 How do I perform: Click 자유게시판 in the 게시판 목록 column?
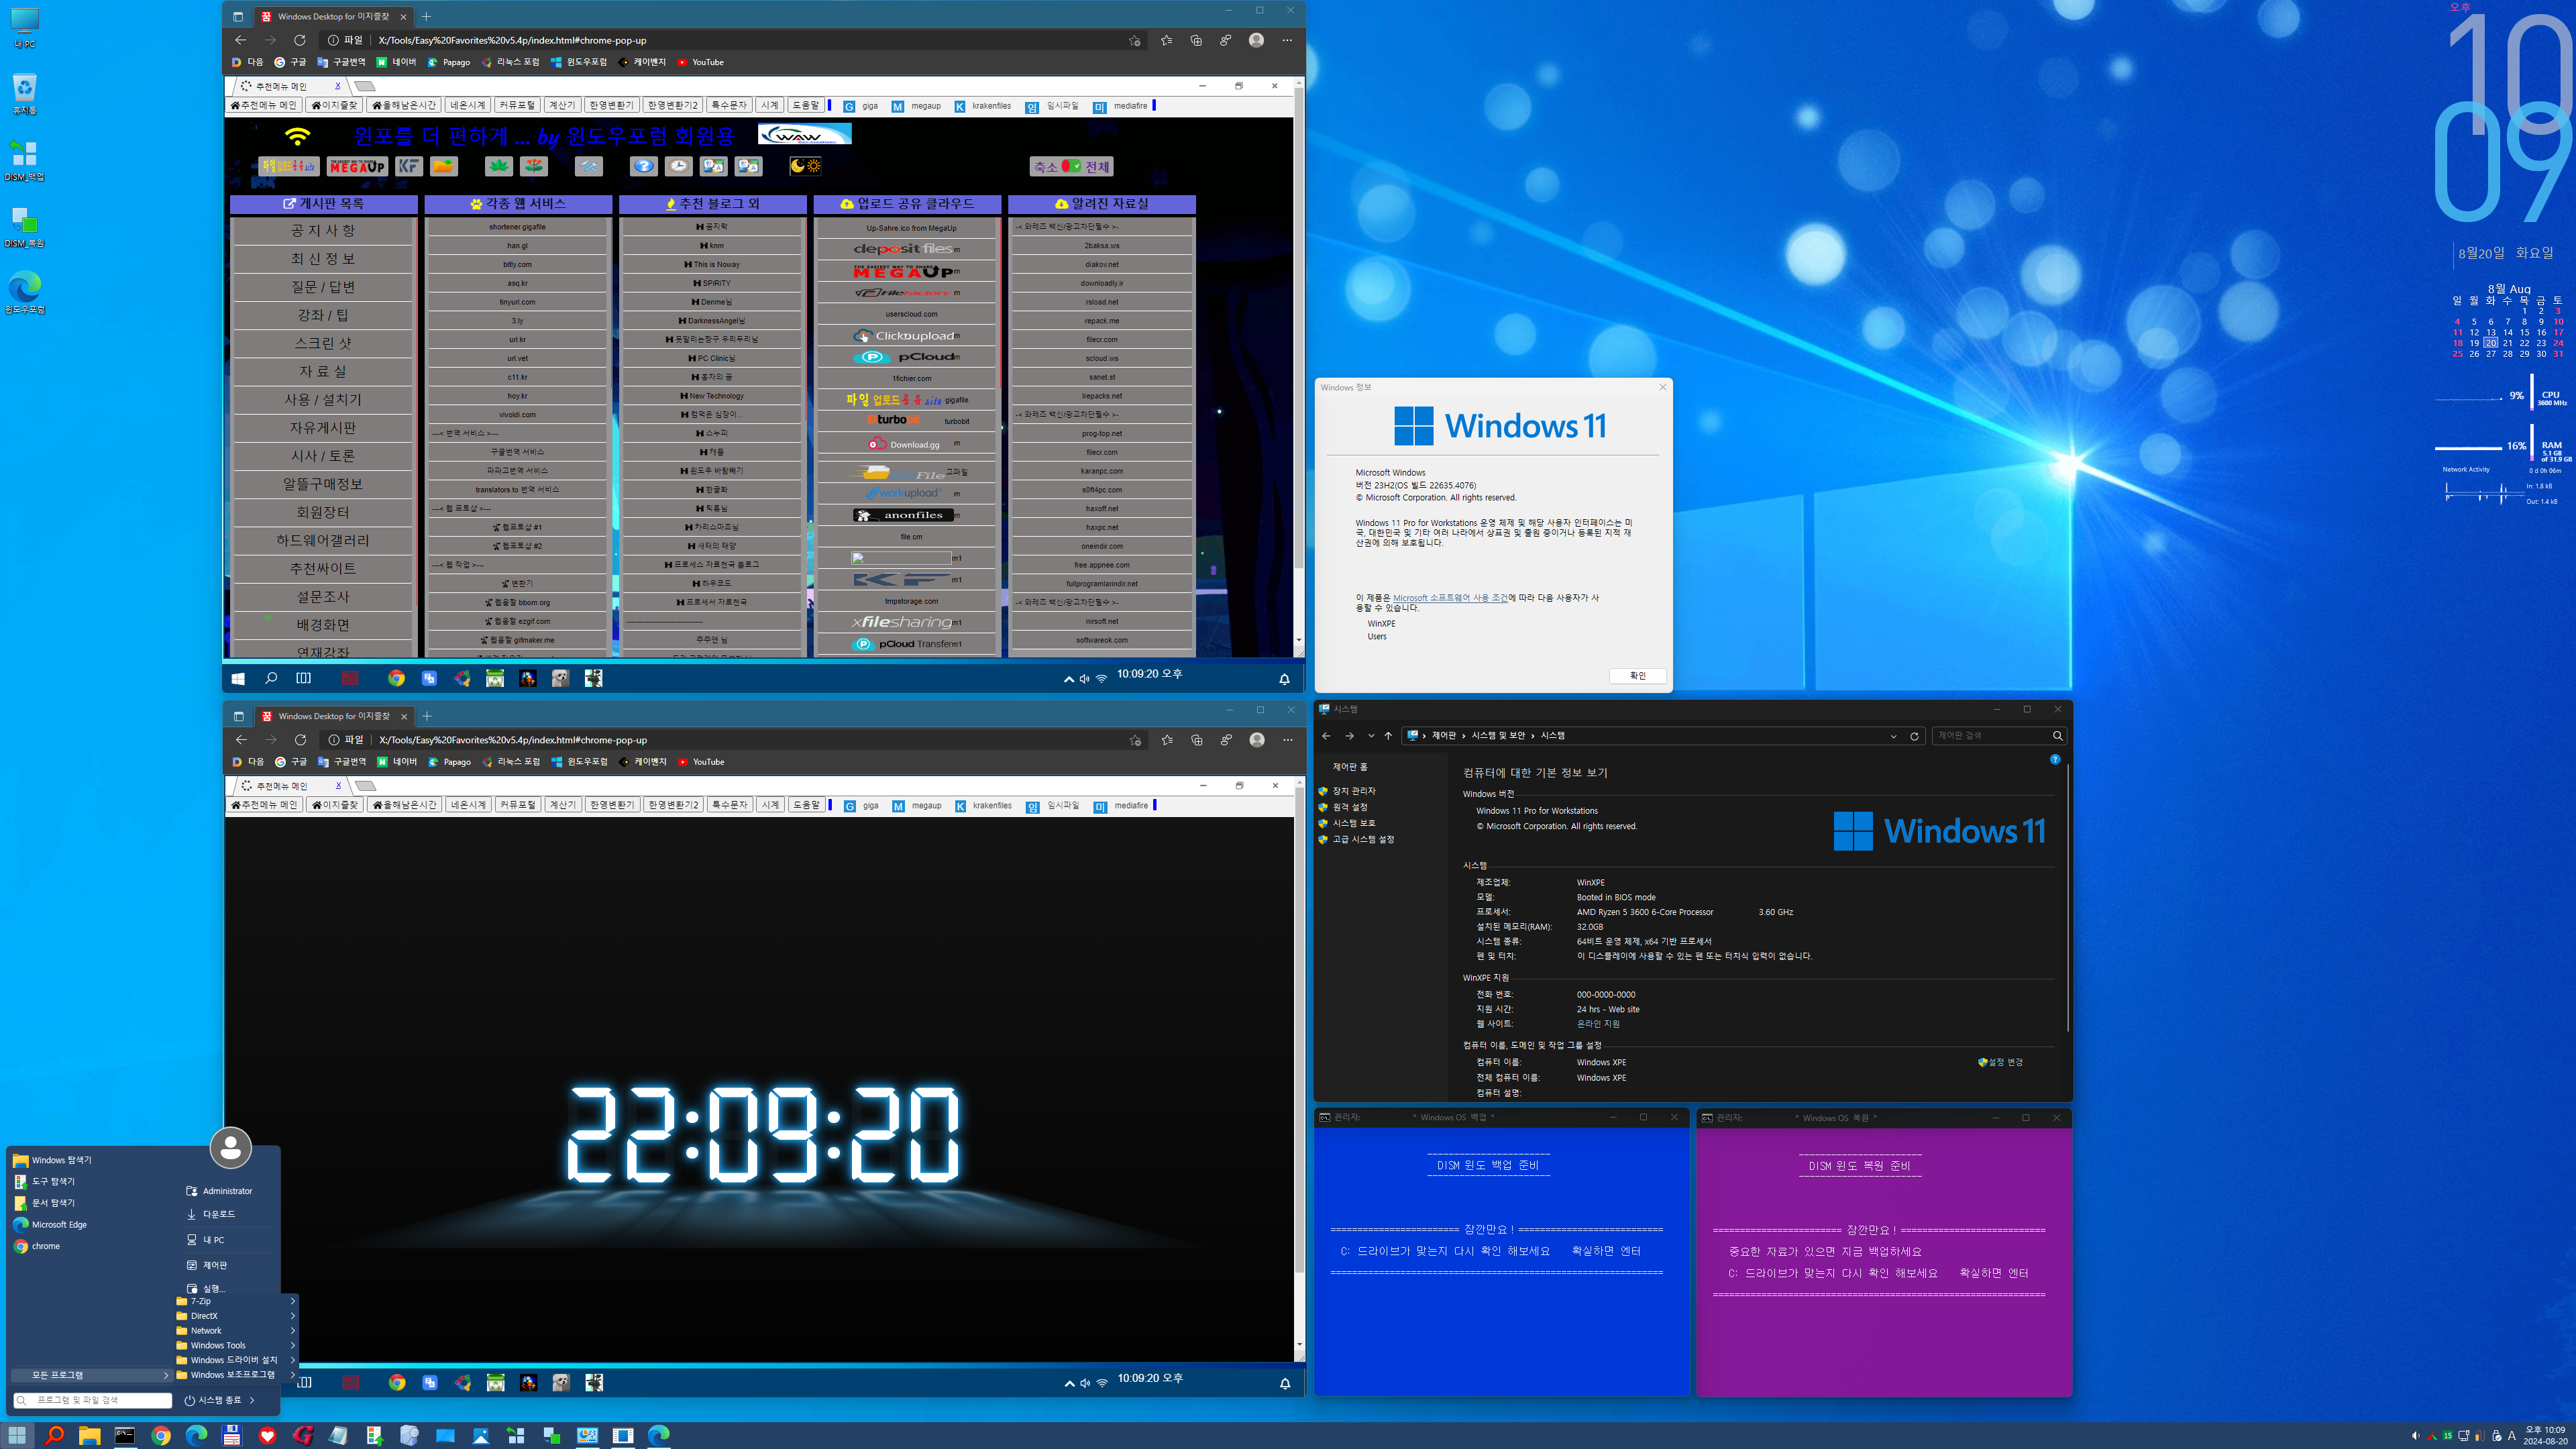tap(323, 428)
